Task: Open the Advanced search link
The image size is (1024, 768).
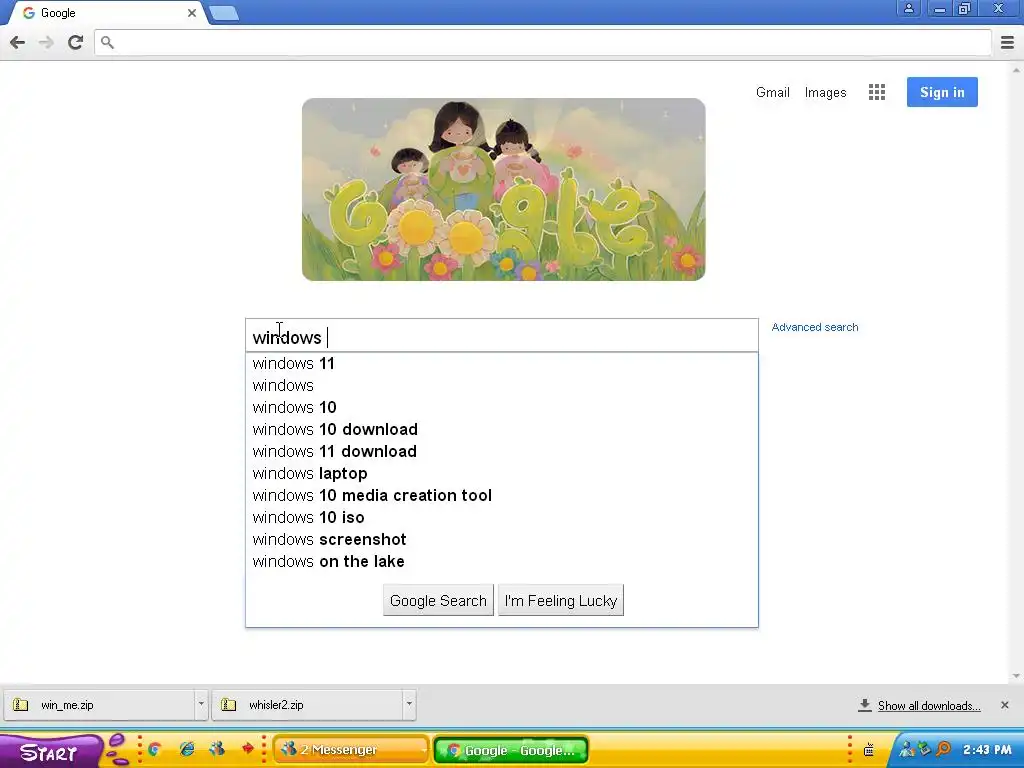Action: [x=815, y=327]
